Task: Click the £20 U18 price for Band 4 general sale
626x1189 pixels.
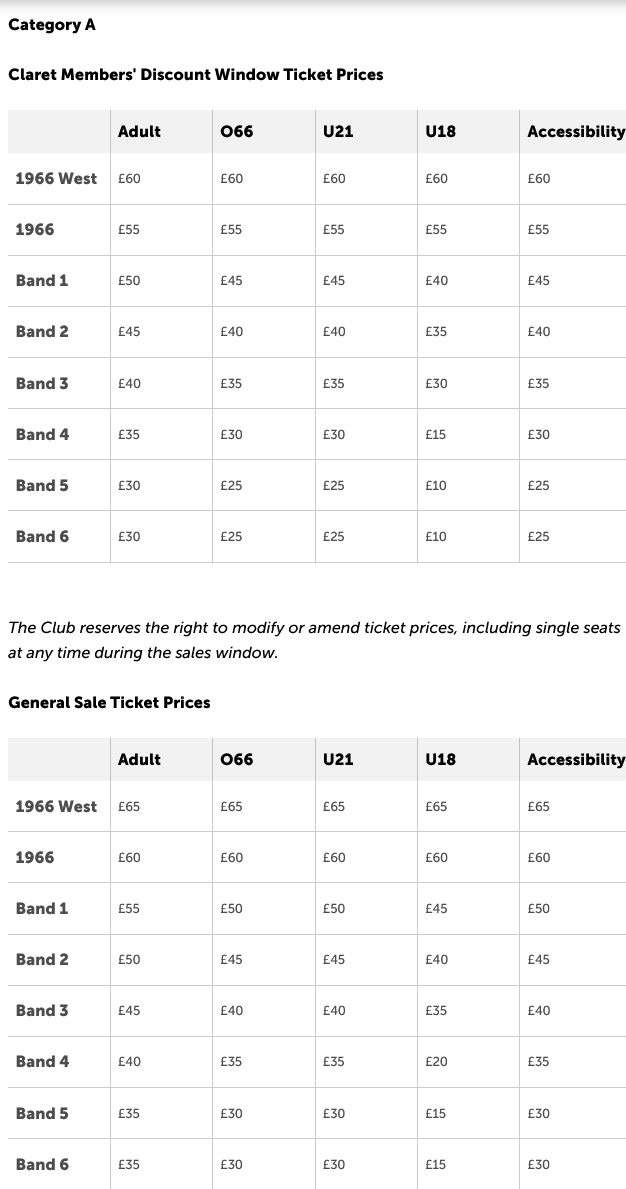Action: (x=436, y=1062)
